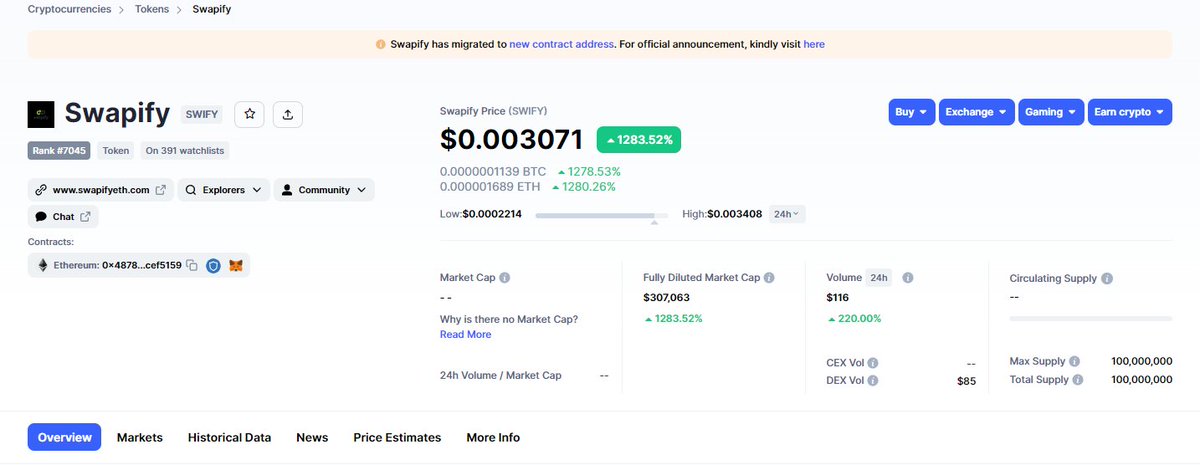Screen dimensions: 1200x465
Task: Select the $0.003071 price value
Action: (512, 141)
